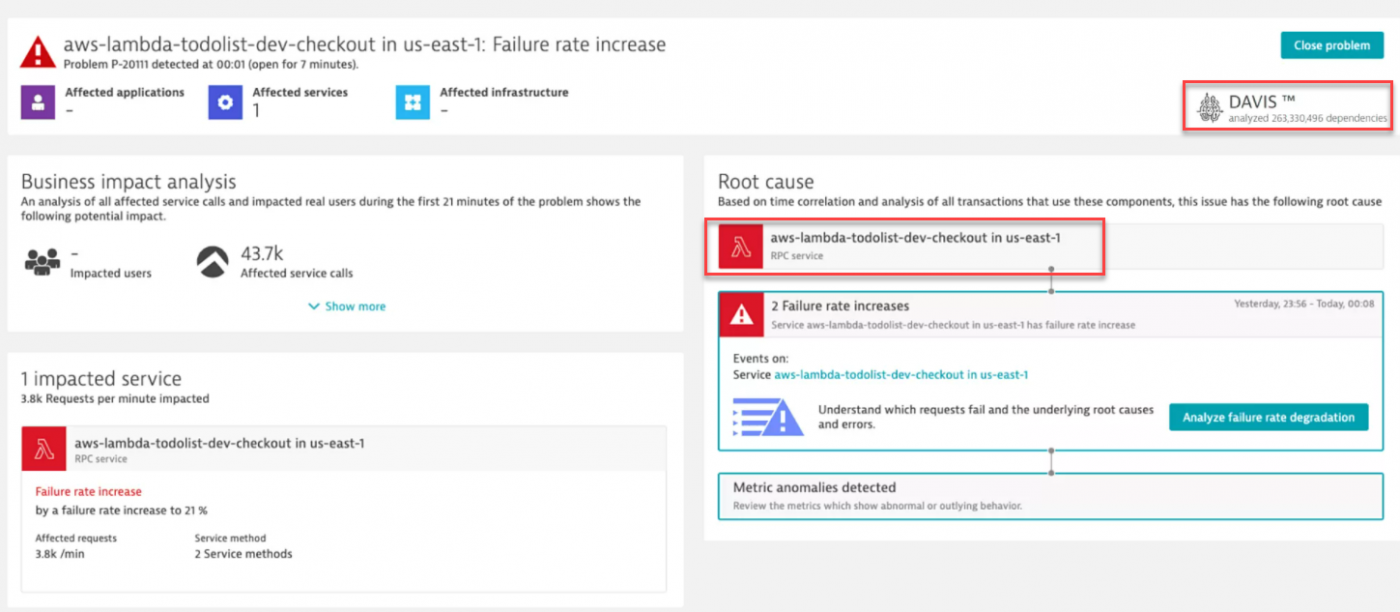Click the failure analysis list illustration icon
The width and height of the screenshot is (1400, 612).
coord(768,417)
